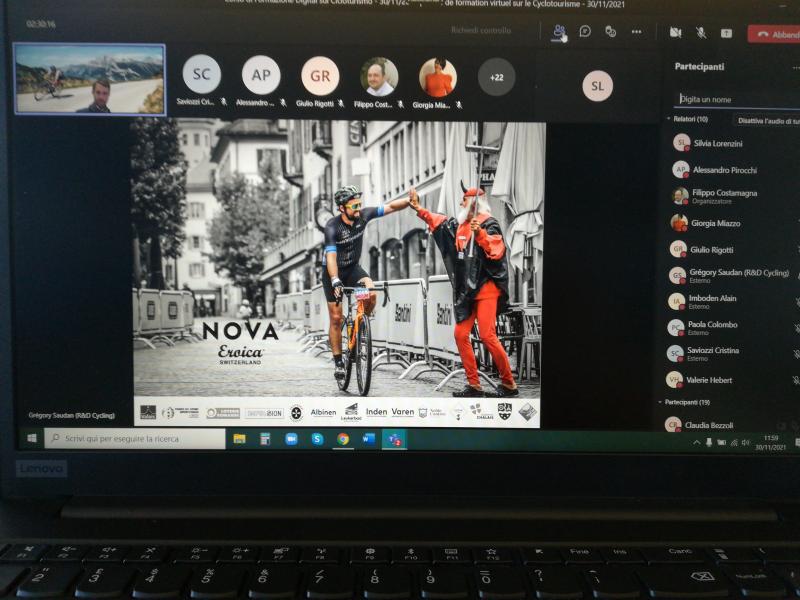Open Google Chrome from taskbar
Screen dimensions: 800x600
point(343,438)
